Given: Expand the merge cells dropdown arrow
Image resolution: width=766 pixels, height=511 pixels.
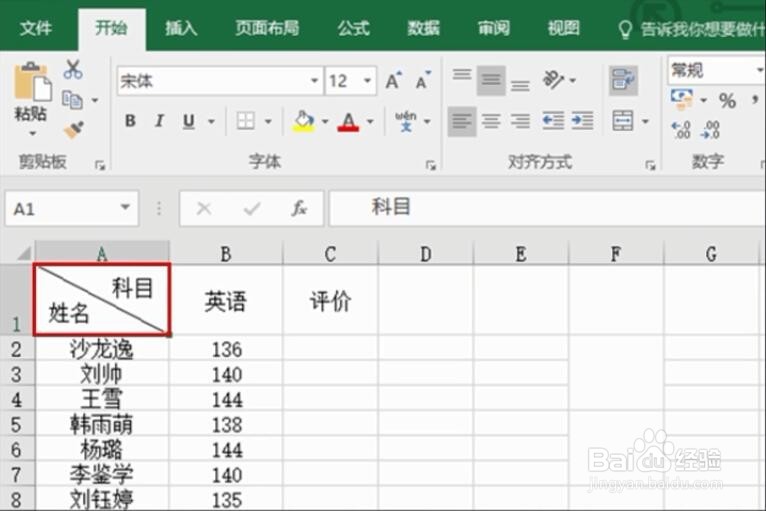Looking at the screenshot, I should click(645, 121).
